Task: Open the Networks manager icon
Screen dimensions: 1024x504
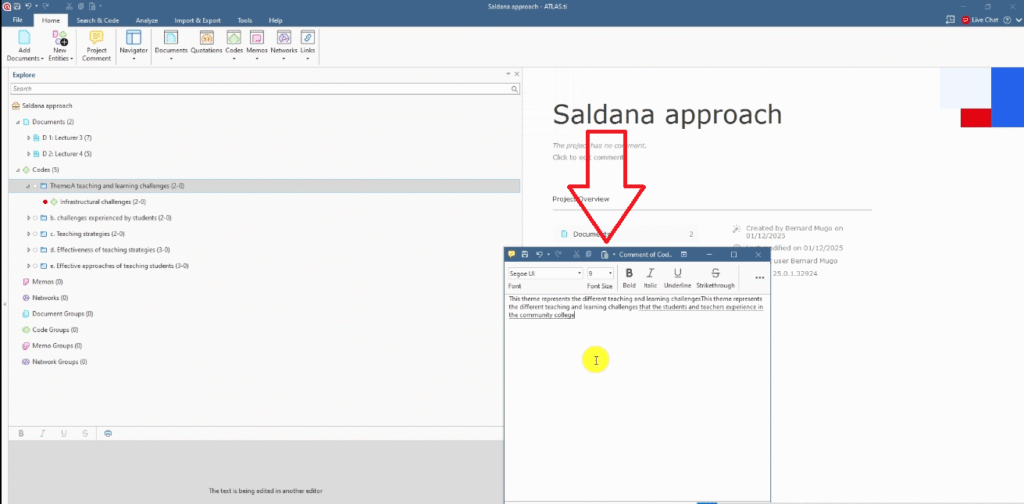Action: [x=284, y=40]
